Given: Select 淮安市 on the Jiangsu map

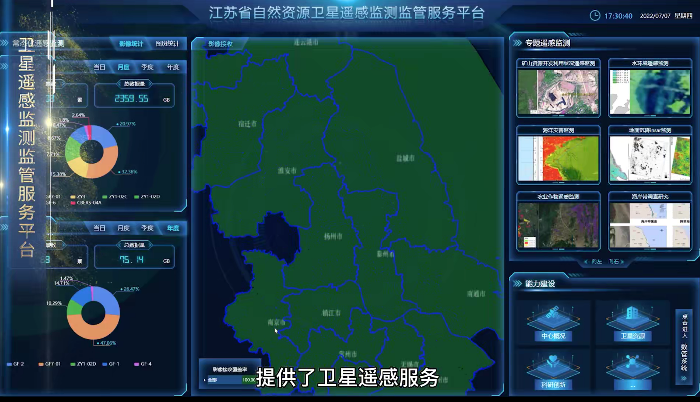Looking at the screenshot, I should (287, 171).
